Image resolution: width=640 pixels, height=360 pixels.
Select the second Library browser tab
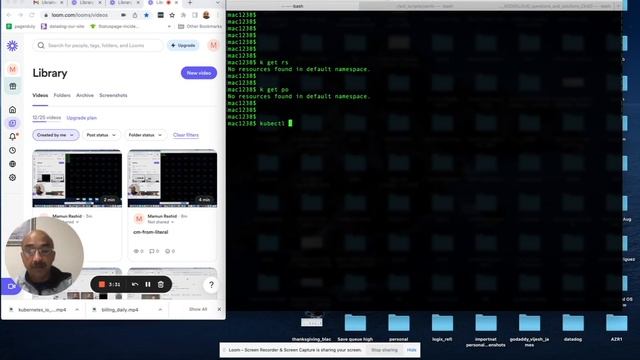pyautogui.click(x=86, y=2)
